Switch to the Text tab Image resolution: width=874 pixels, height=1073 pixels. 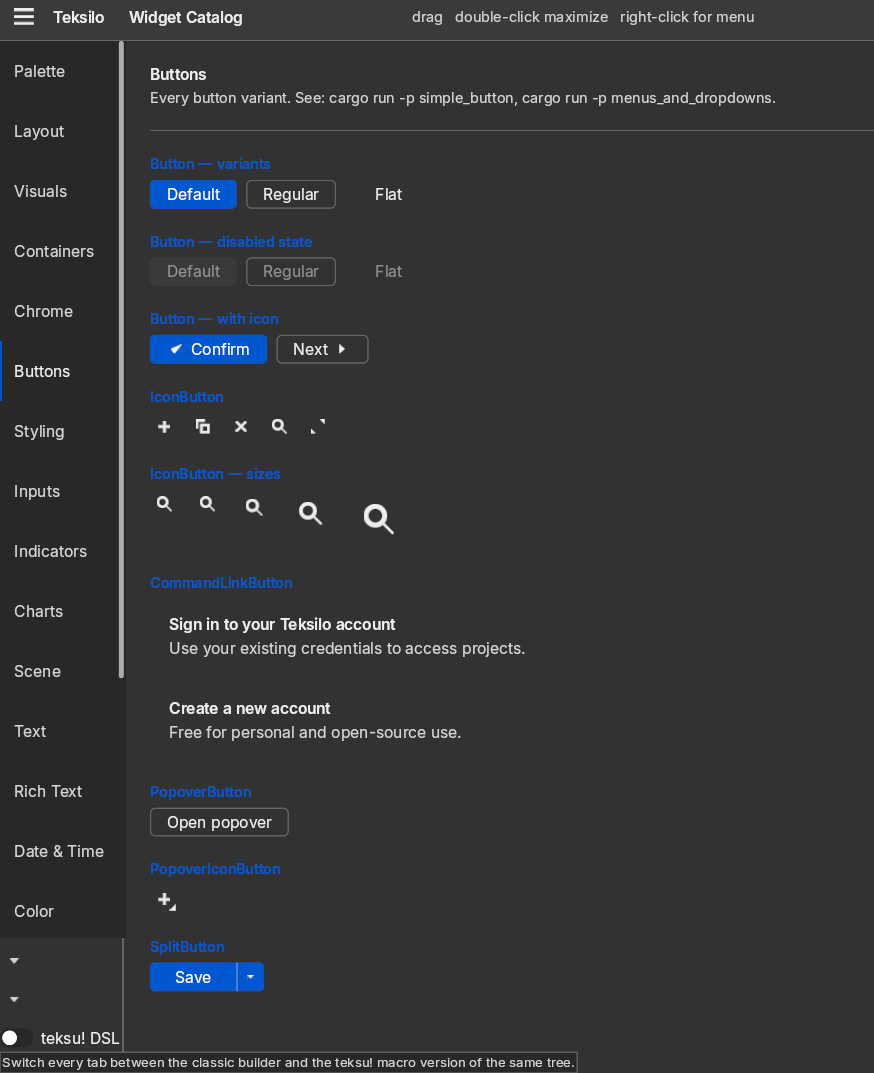point(60,732)
